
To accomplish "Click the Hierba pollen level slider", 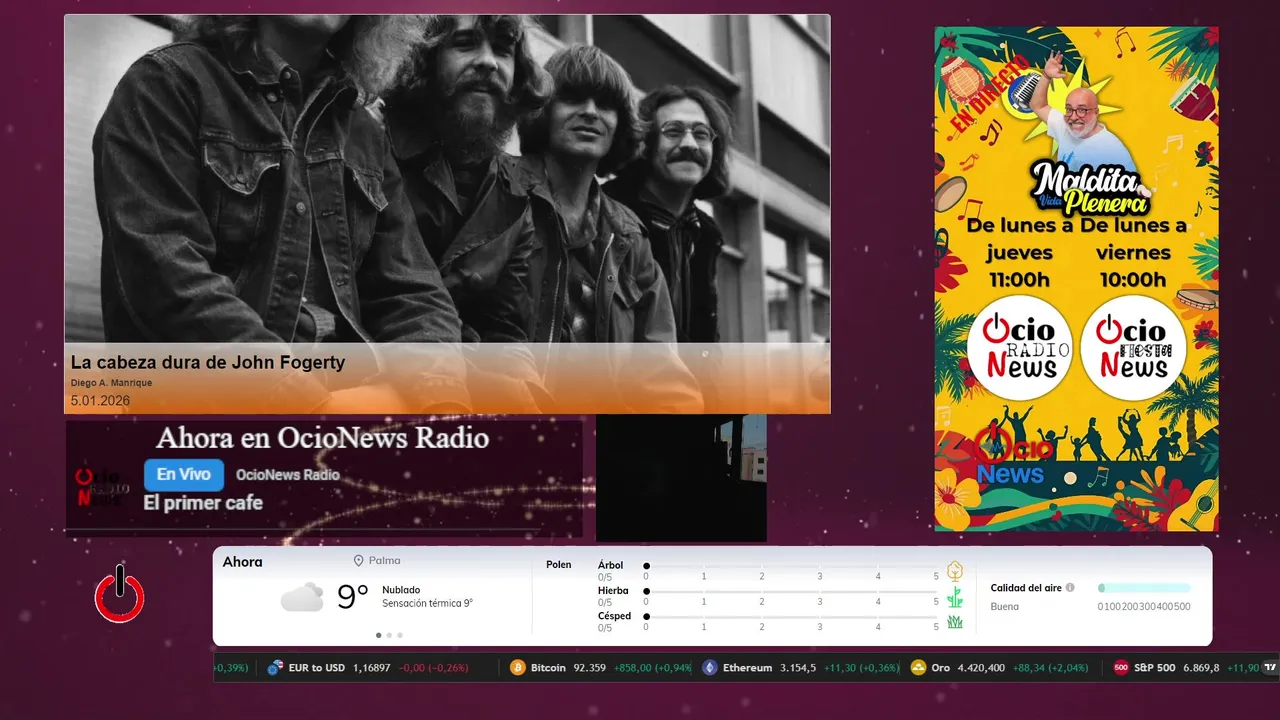I will tap(792, 591).
